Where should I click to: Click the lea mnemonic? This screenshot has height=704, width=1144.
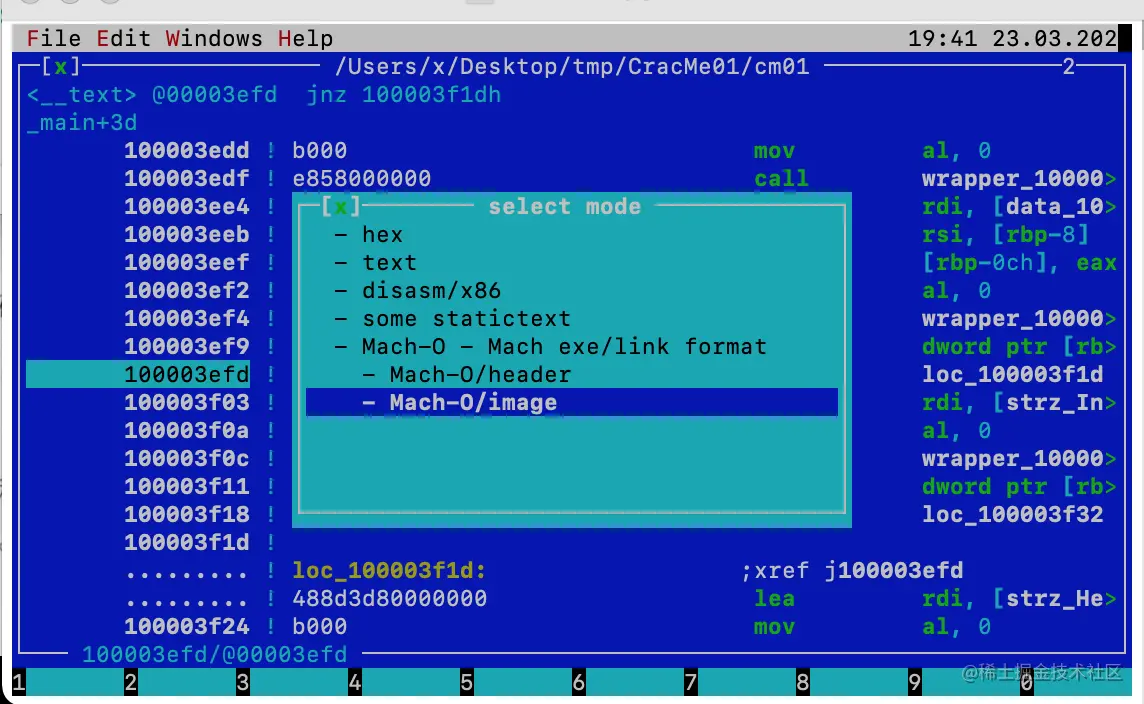click(774, 599)
